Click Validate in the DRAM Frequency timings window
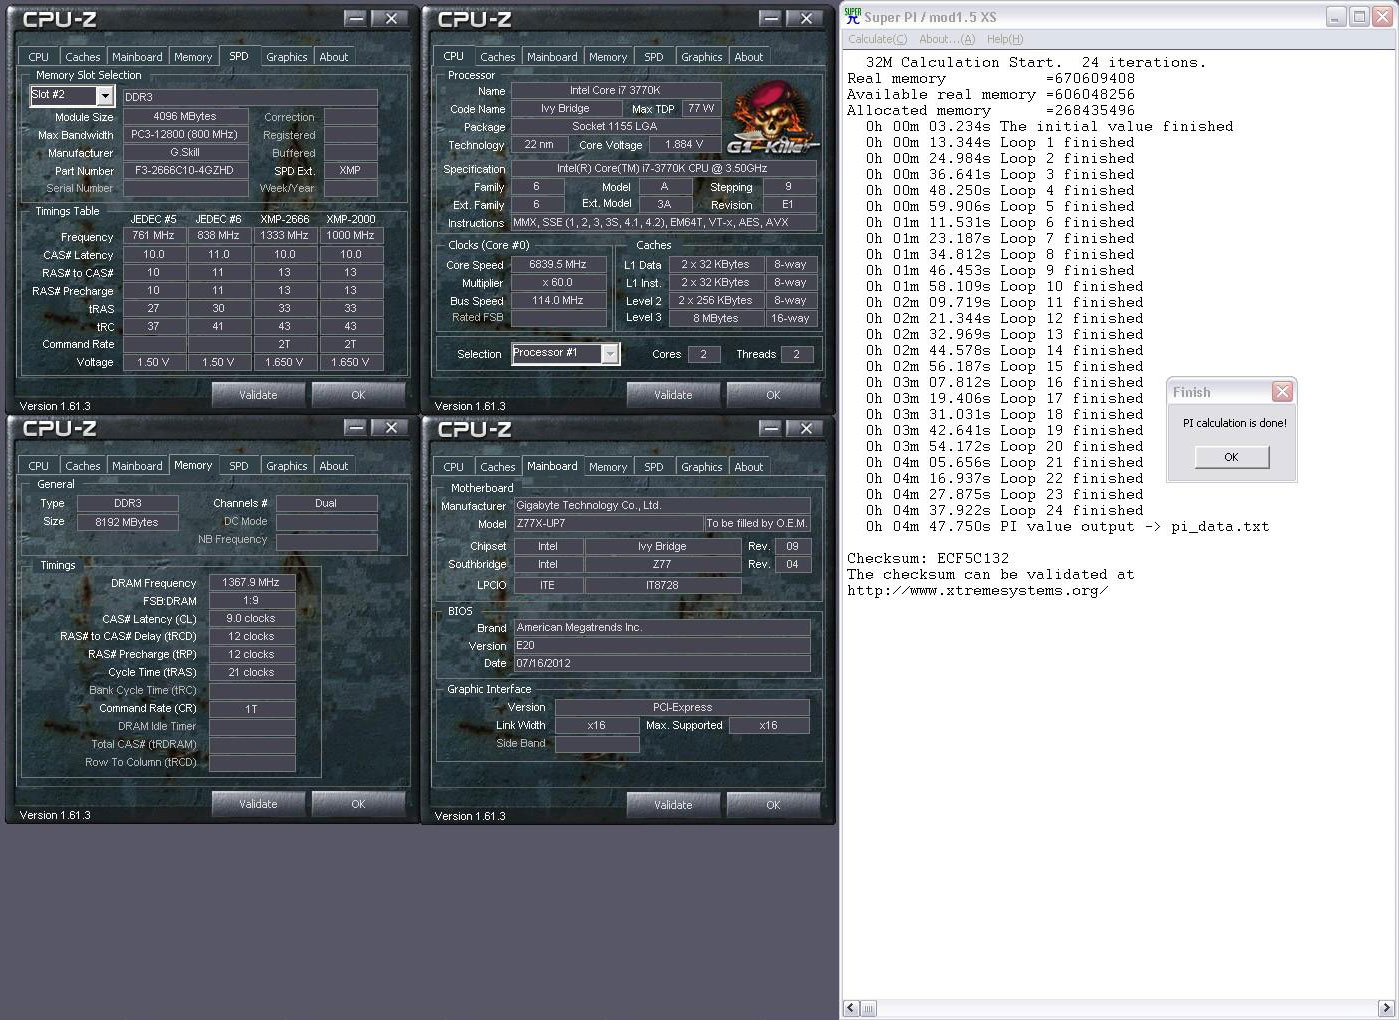The width and height of the screenshot is (1399, 1020). [x=258, y=804]
